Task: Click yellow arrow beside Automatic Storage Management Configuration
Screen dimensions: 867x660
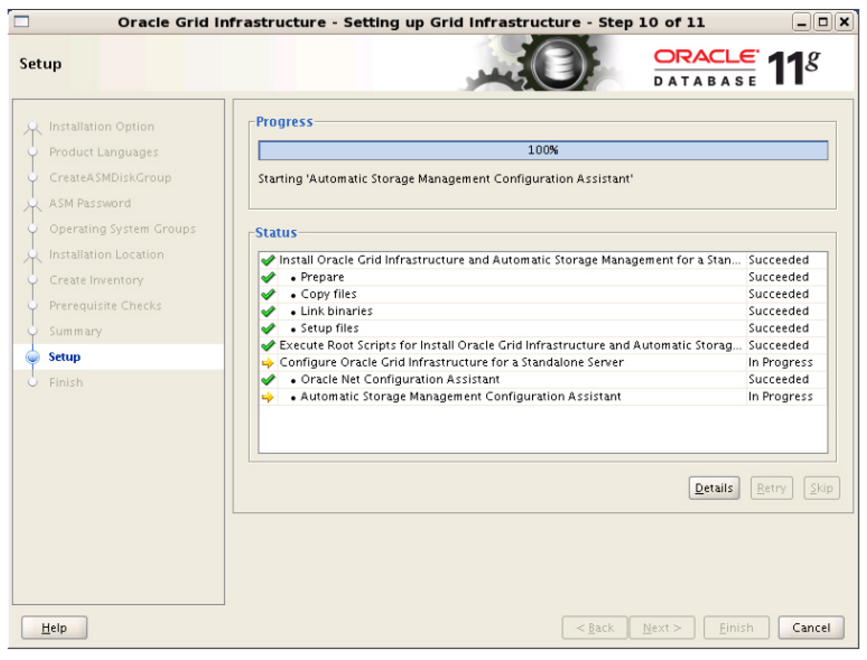Action: pyautogui.click(x=268, y=397)
